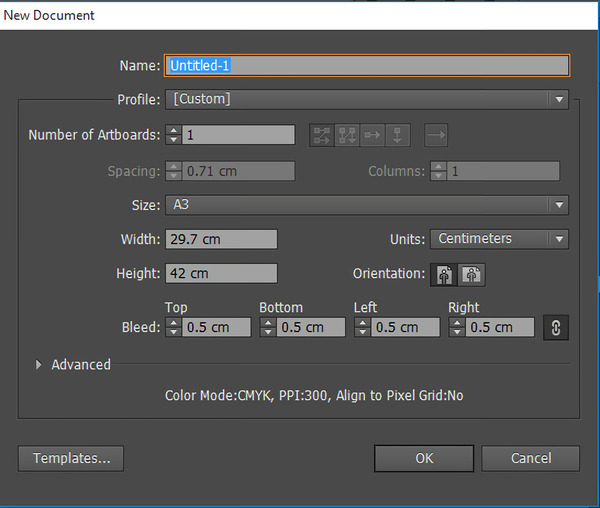Click the OK button

click(x=424, y=458)
